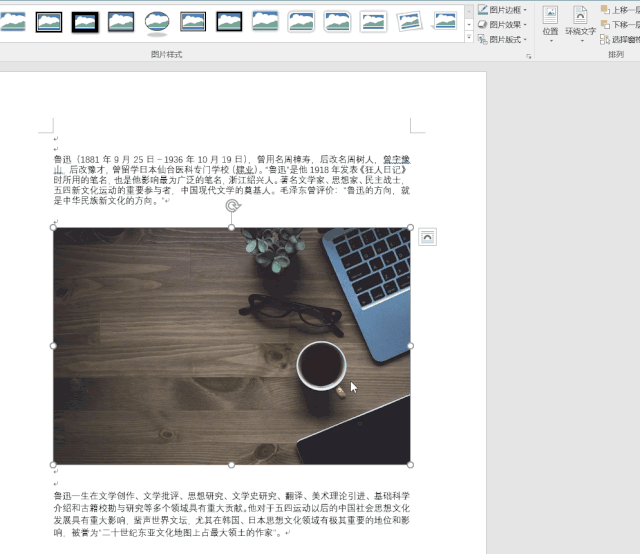Open the layout options button beside image
The image size is (640, 554).
[427, 236]
